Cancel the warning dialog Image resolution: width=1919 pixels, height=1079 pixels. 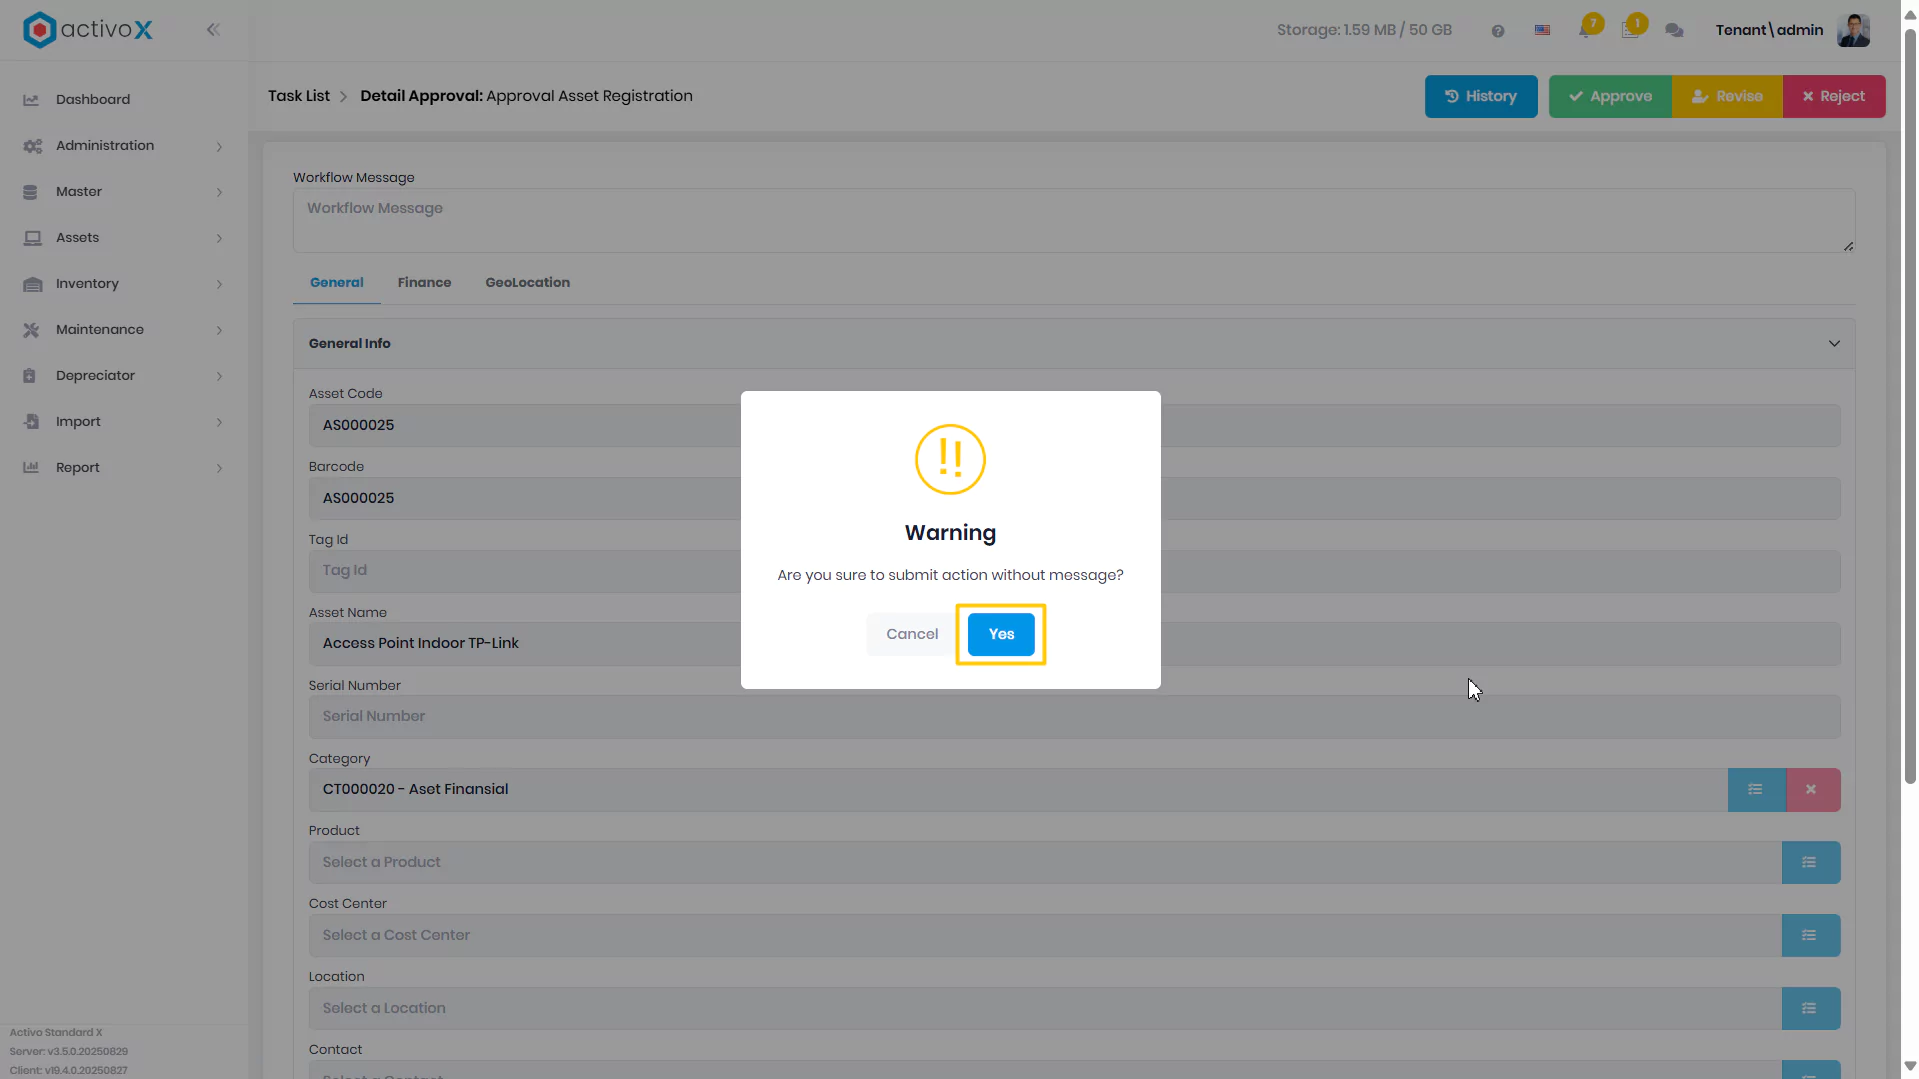912,634
